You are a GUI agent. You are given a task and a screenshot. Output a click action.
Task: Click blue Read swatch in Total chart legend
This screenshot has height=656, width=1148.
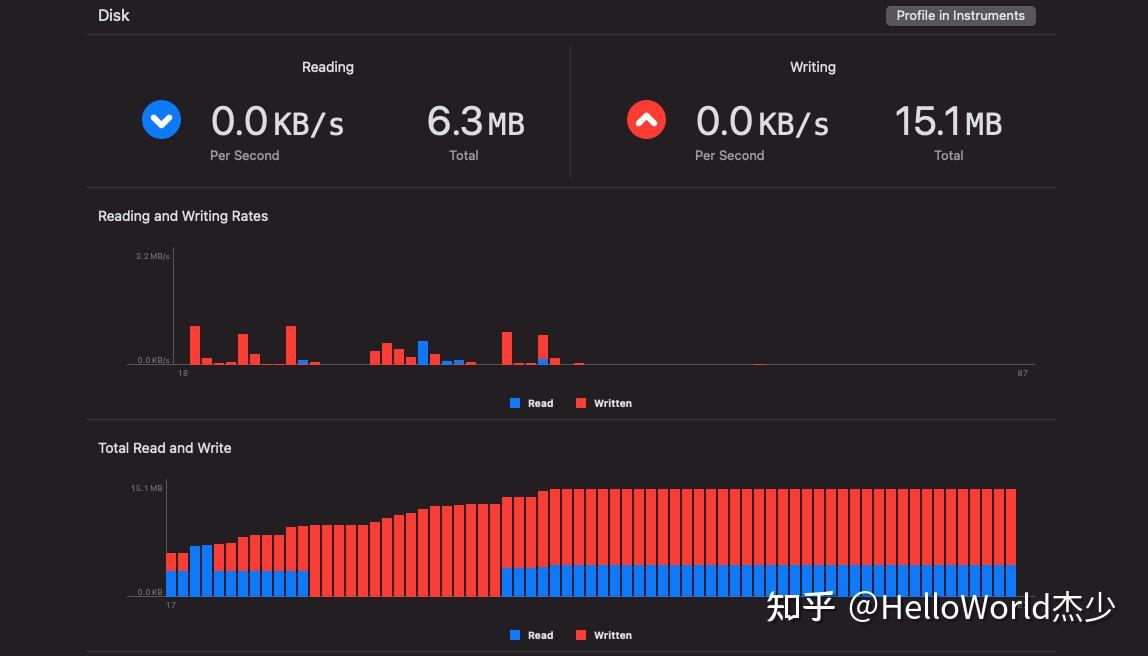(515, 636)
